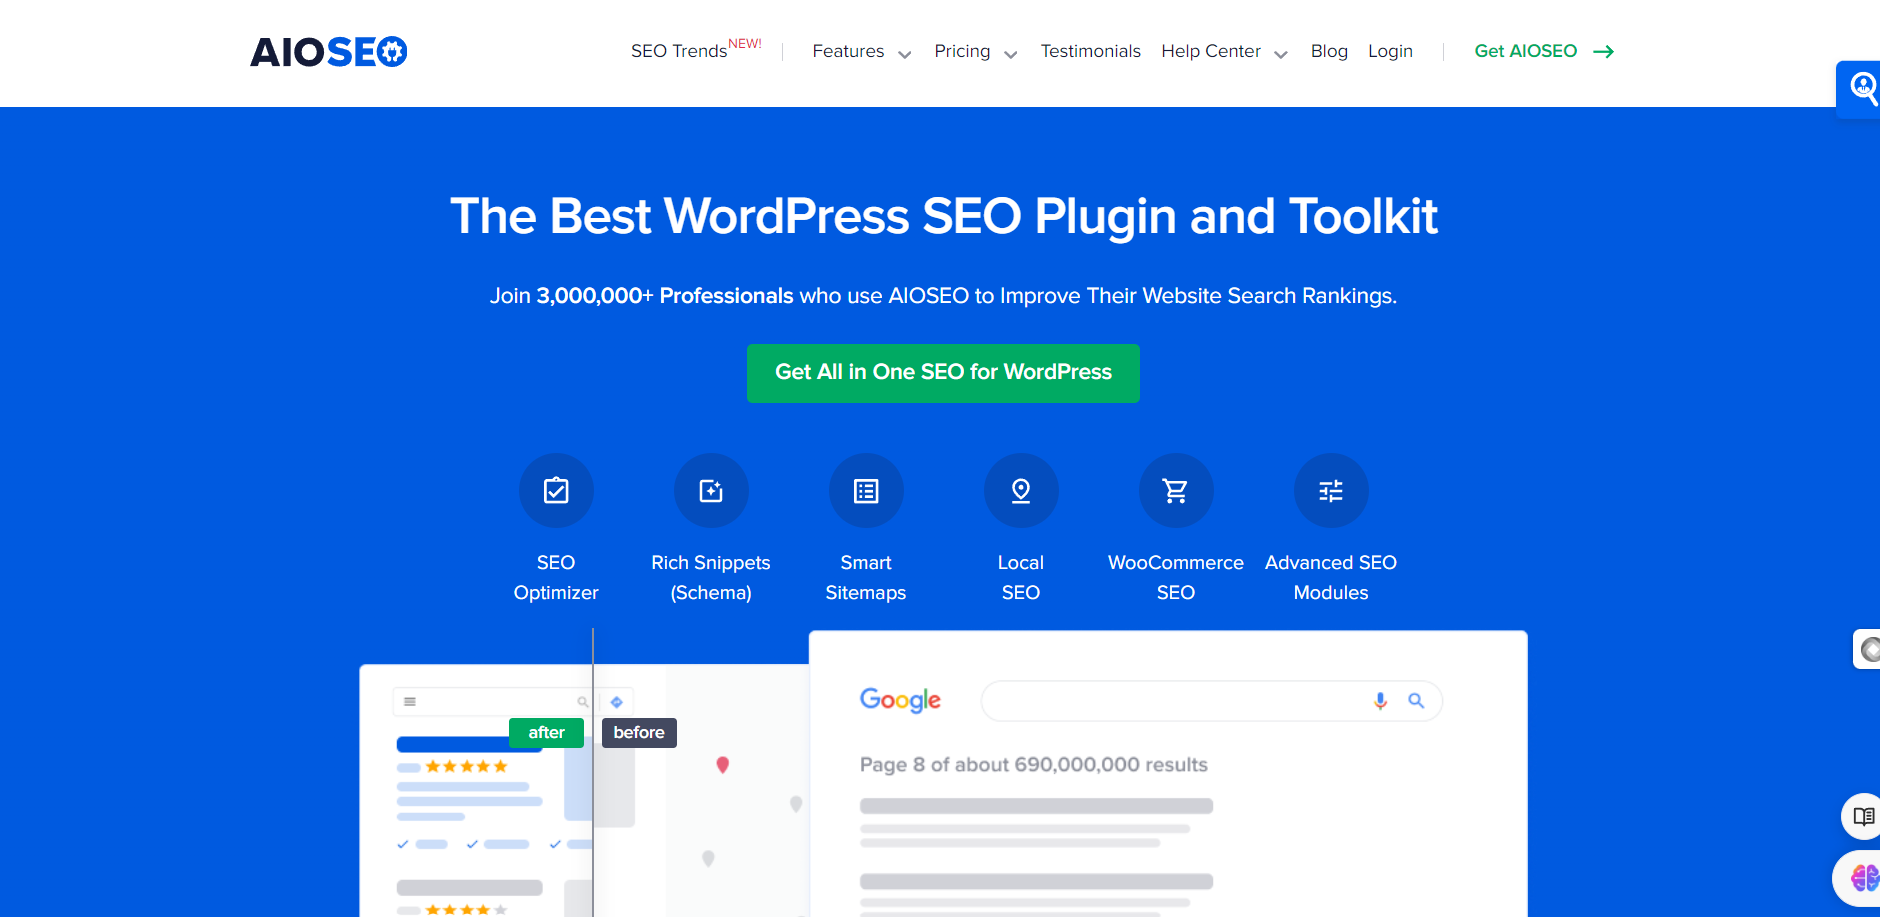This screenshot has width=1880, height=917.
Task: Click the Smart Sitemaps label
Action: (866, 578)
